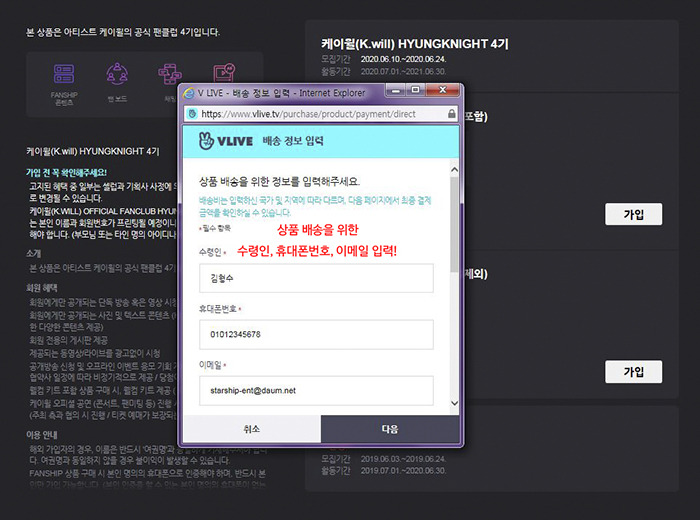The width and height of the screenshot is (700, 520).
Task: Click activity period 2020.07.01.~2021.06.30.
Action: coord(404,71)
